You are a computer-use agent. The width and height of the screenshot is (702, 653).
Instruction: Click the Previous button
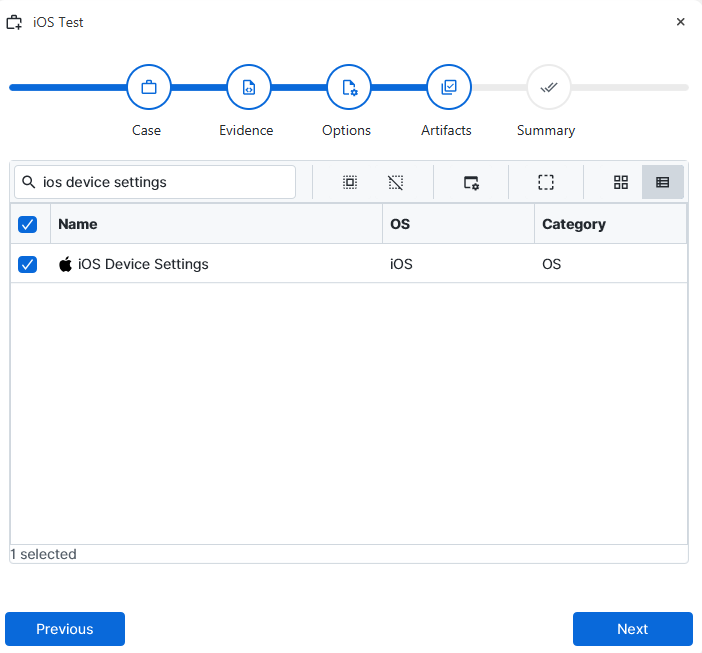tap(65, 629)
